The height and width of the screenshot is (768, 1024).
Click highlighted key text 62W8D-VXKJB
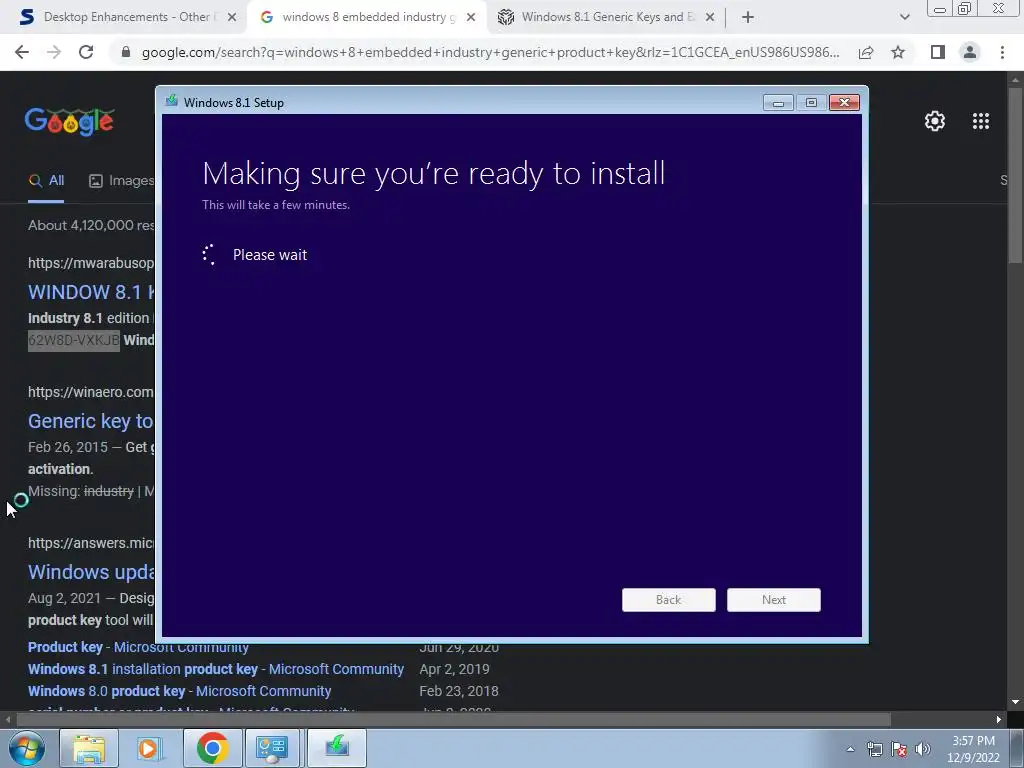(74, 340)
